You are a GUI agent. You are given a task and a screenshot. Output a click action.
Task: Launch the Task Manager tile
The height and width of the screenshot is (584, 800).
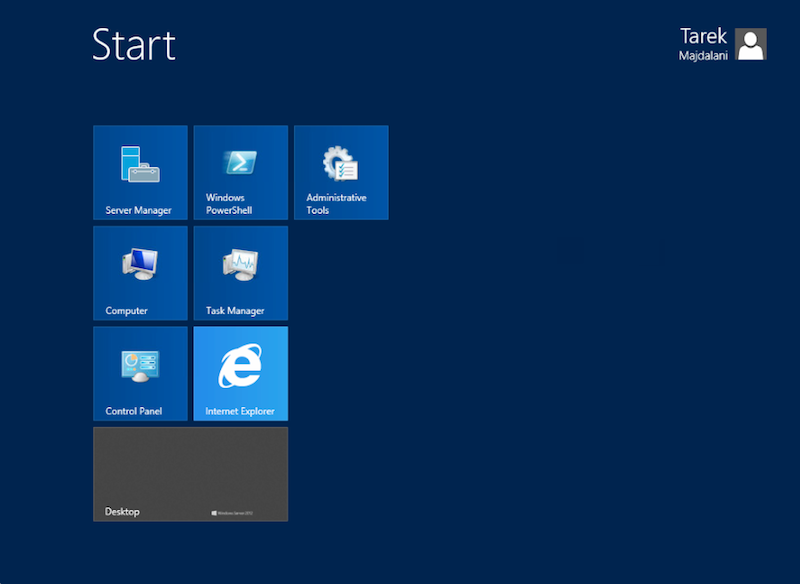click(x=241, y=273)
